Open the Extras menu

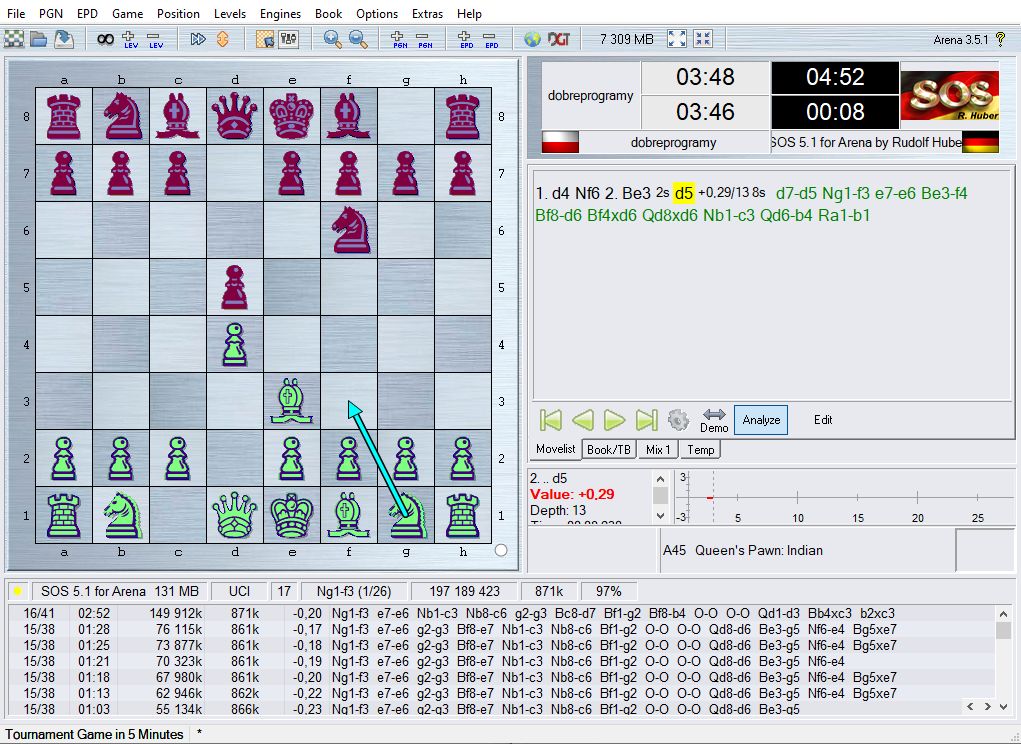coord(427,14)
